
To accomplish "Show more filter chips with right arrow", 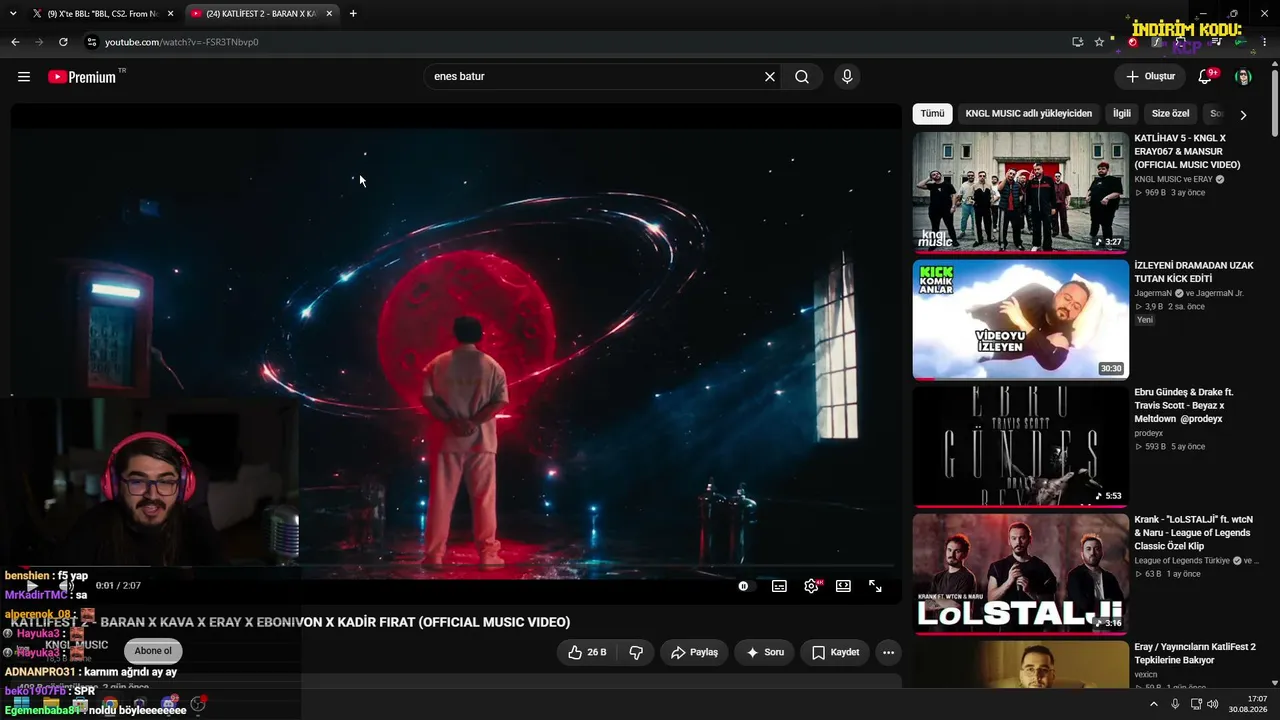I will pyautogui.click(x=1243, y=114).
